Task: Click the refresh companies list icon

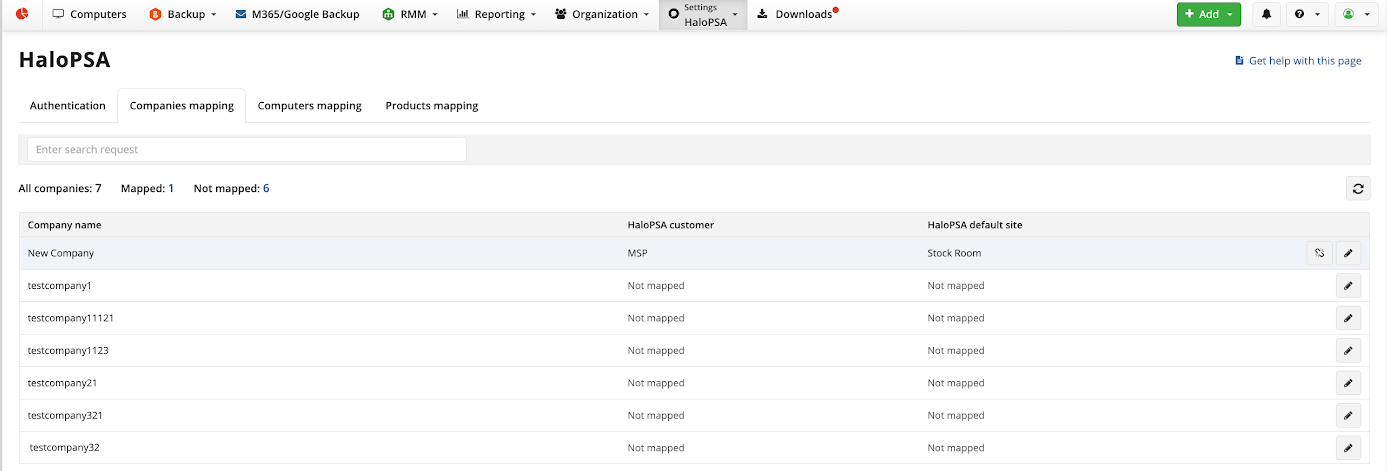Action: (1358, 188)
